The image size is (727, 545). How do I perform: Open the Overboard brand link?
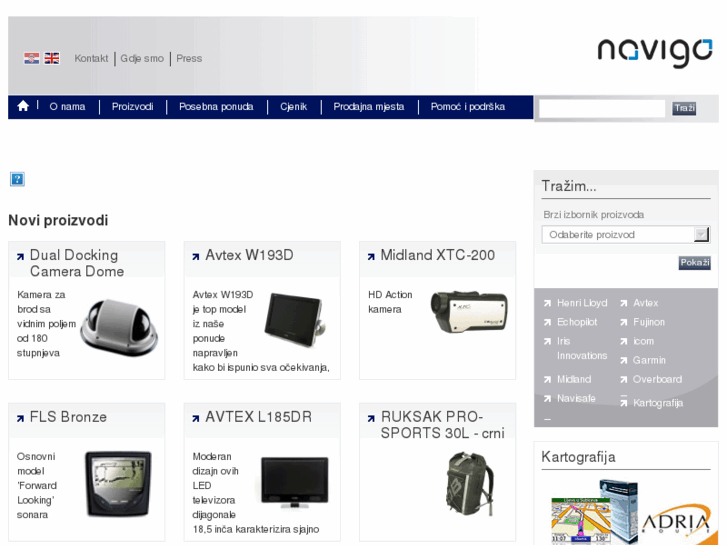click(657, 379)
